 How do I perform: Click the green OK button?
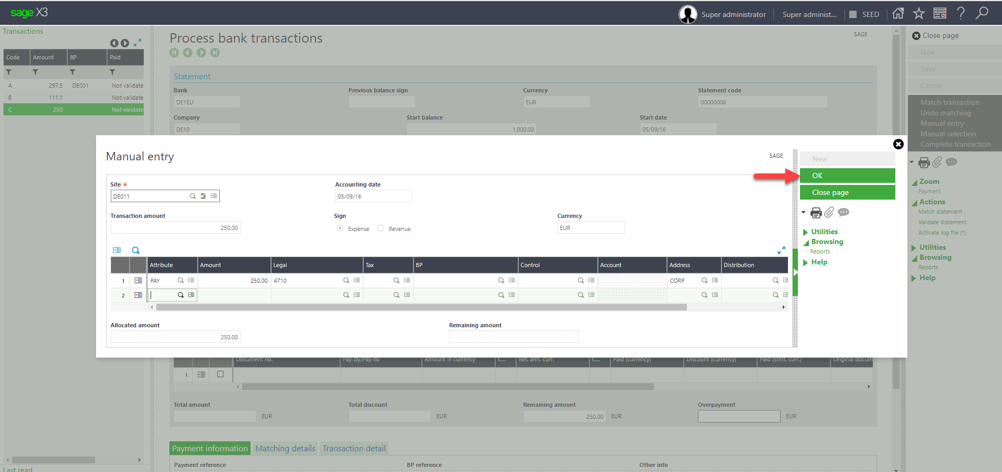point(846,175)
